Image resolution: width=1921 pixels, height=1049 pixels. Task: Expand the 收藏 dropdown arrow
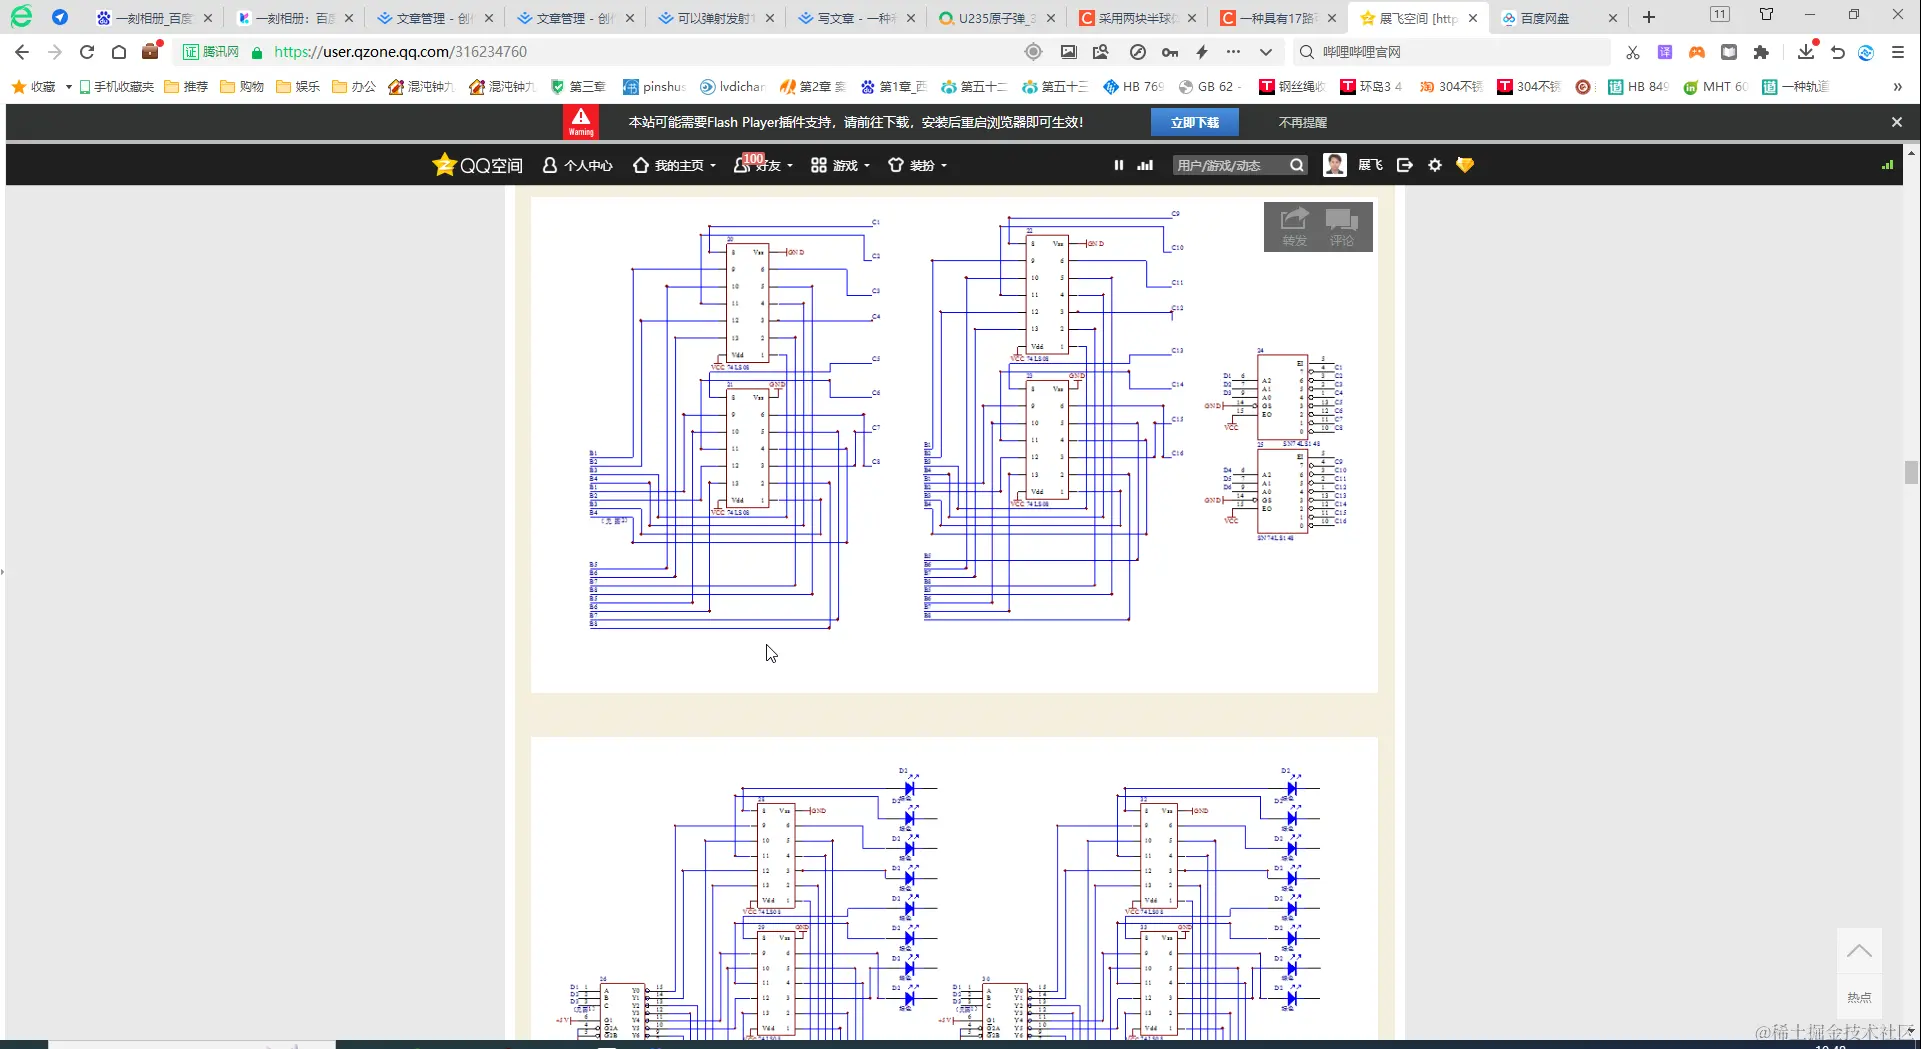pyautogui.click(x=69, y=87)
